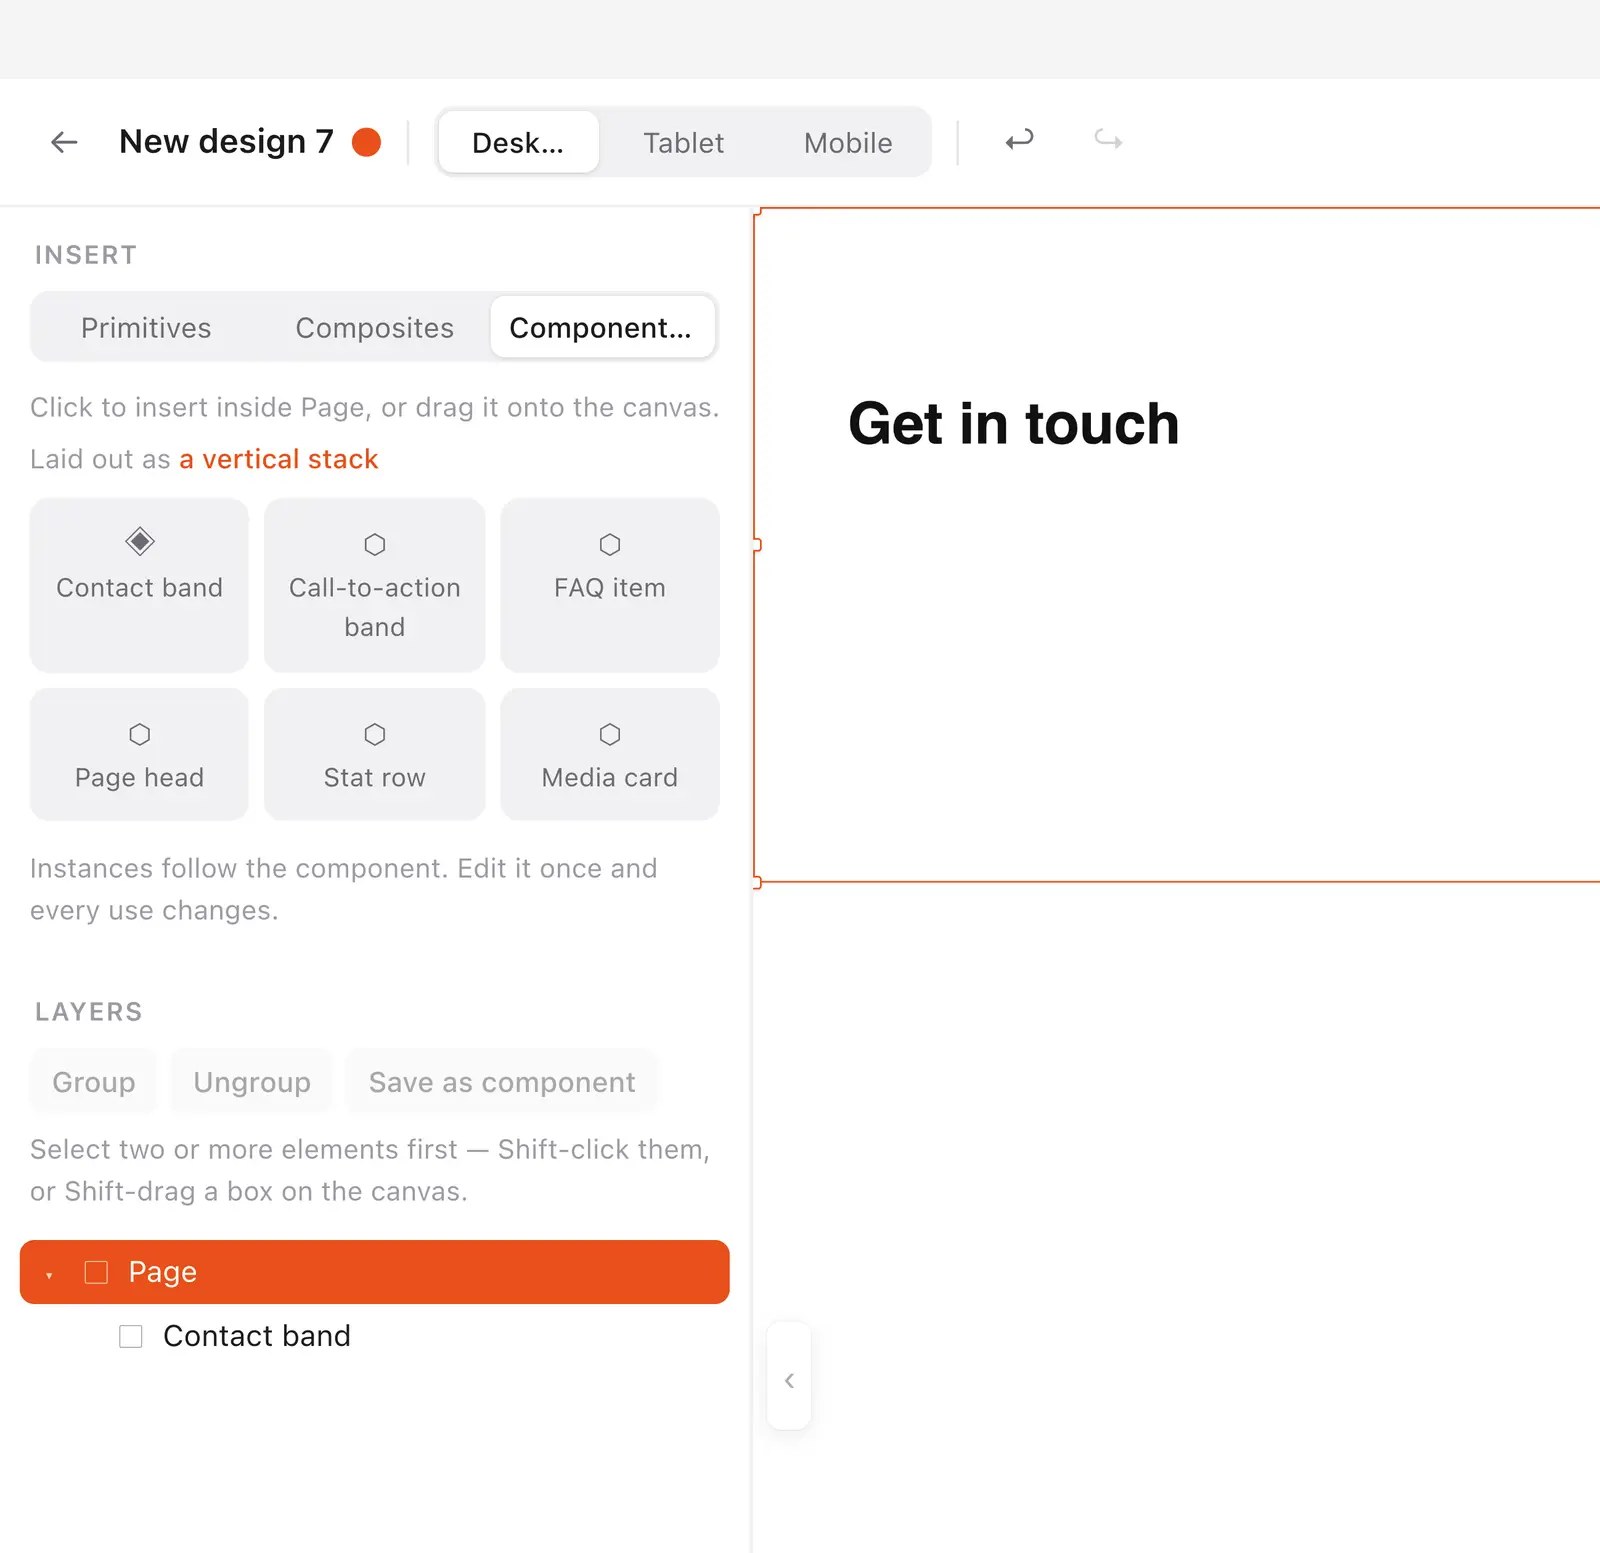Open the Composites insert tab

[x=374, y=327]
